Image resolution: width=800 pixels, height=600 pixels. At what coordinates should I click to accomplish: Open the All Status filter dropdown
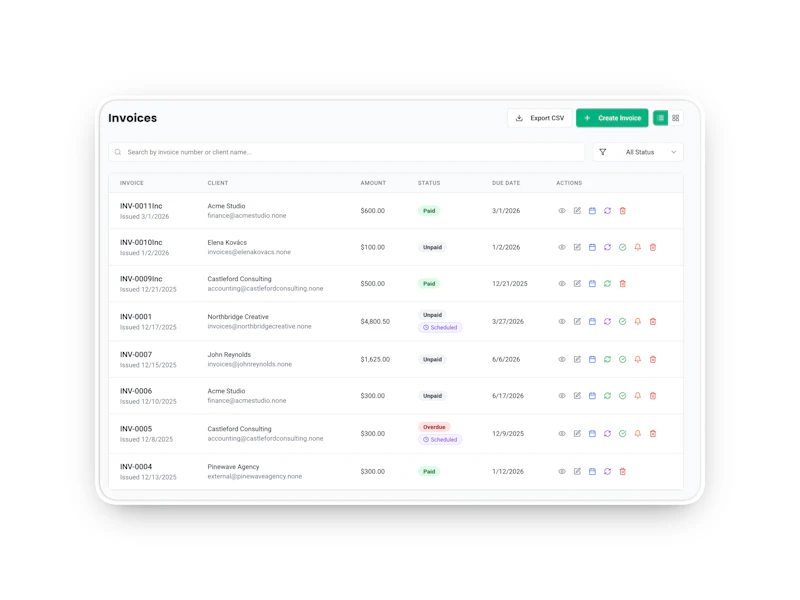638,152
